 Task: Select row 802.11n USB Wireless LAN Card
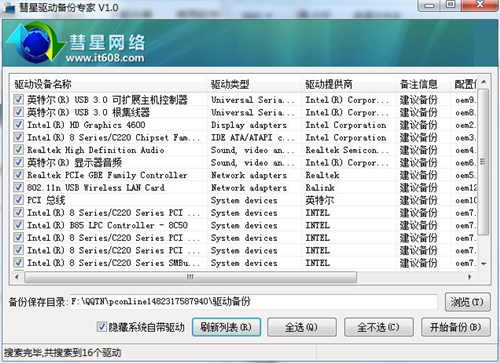point(245,187)
